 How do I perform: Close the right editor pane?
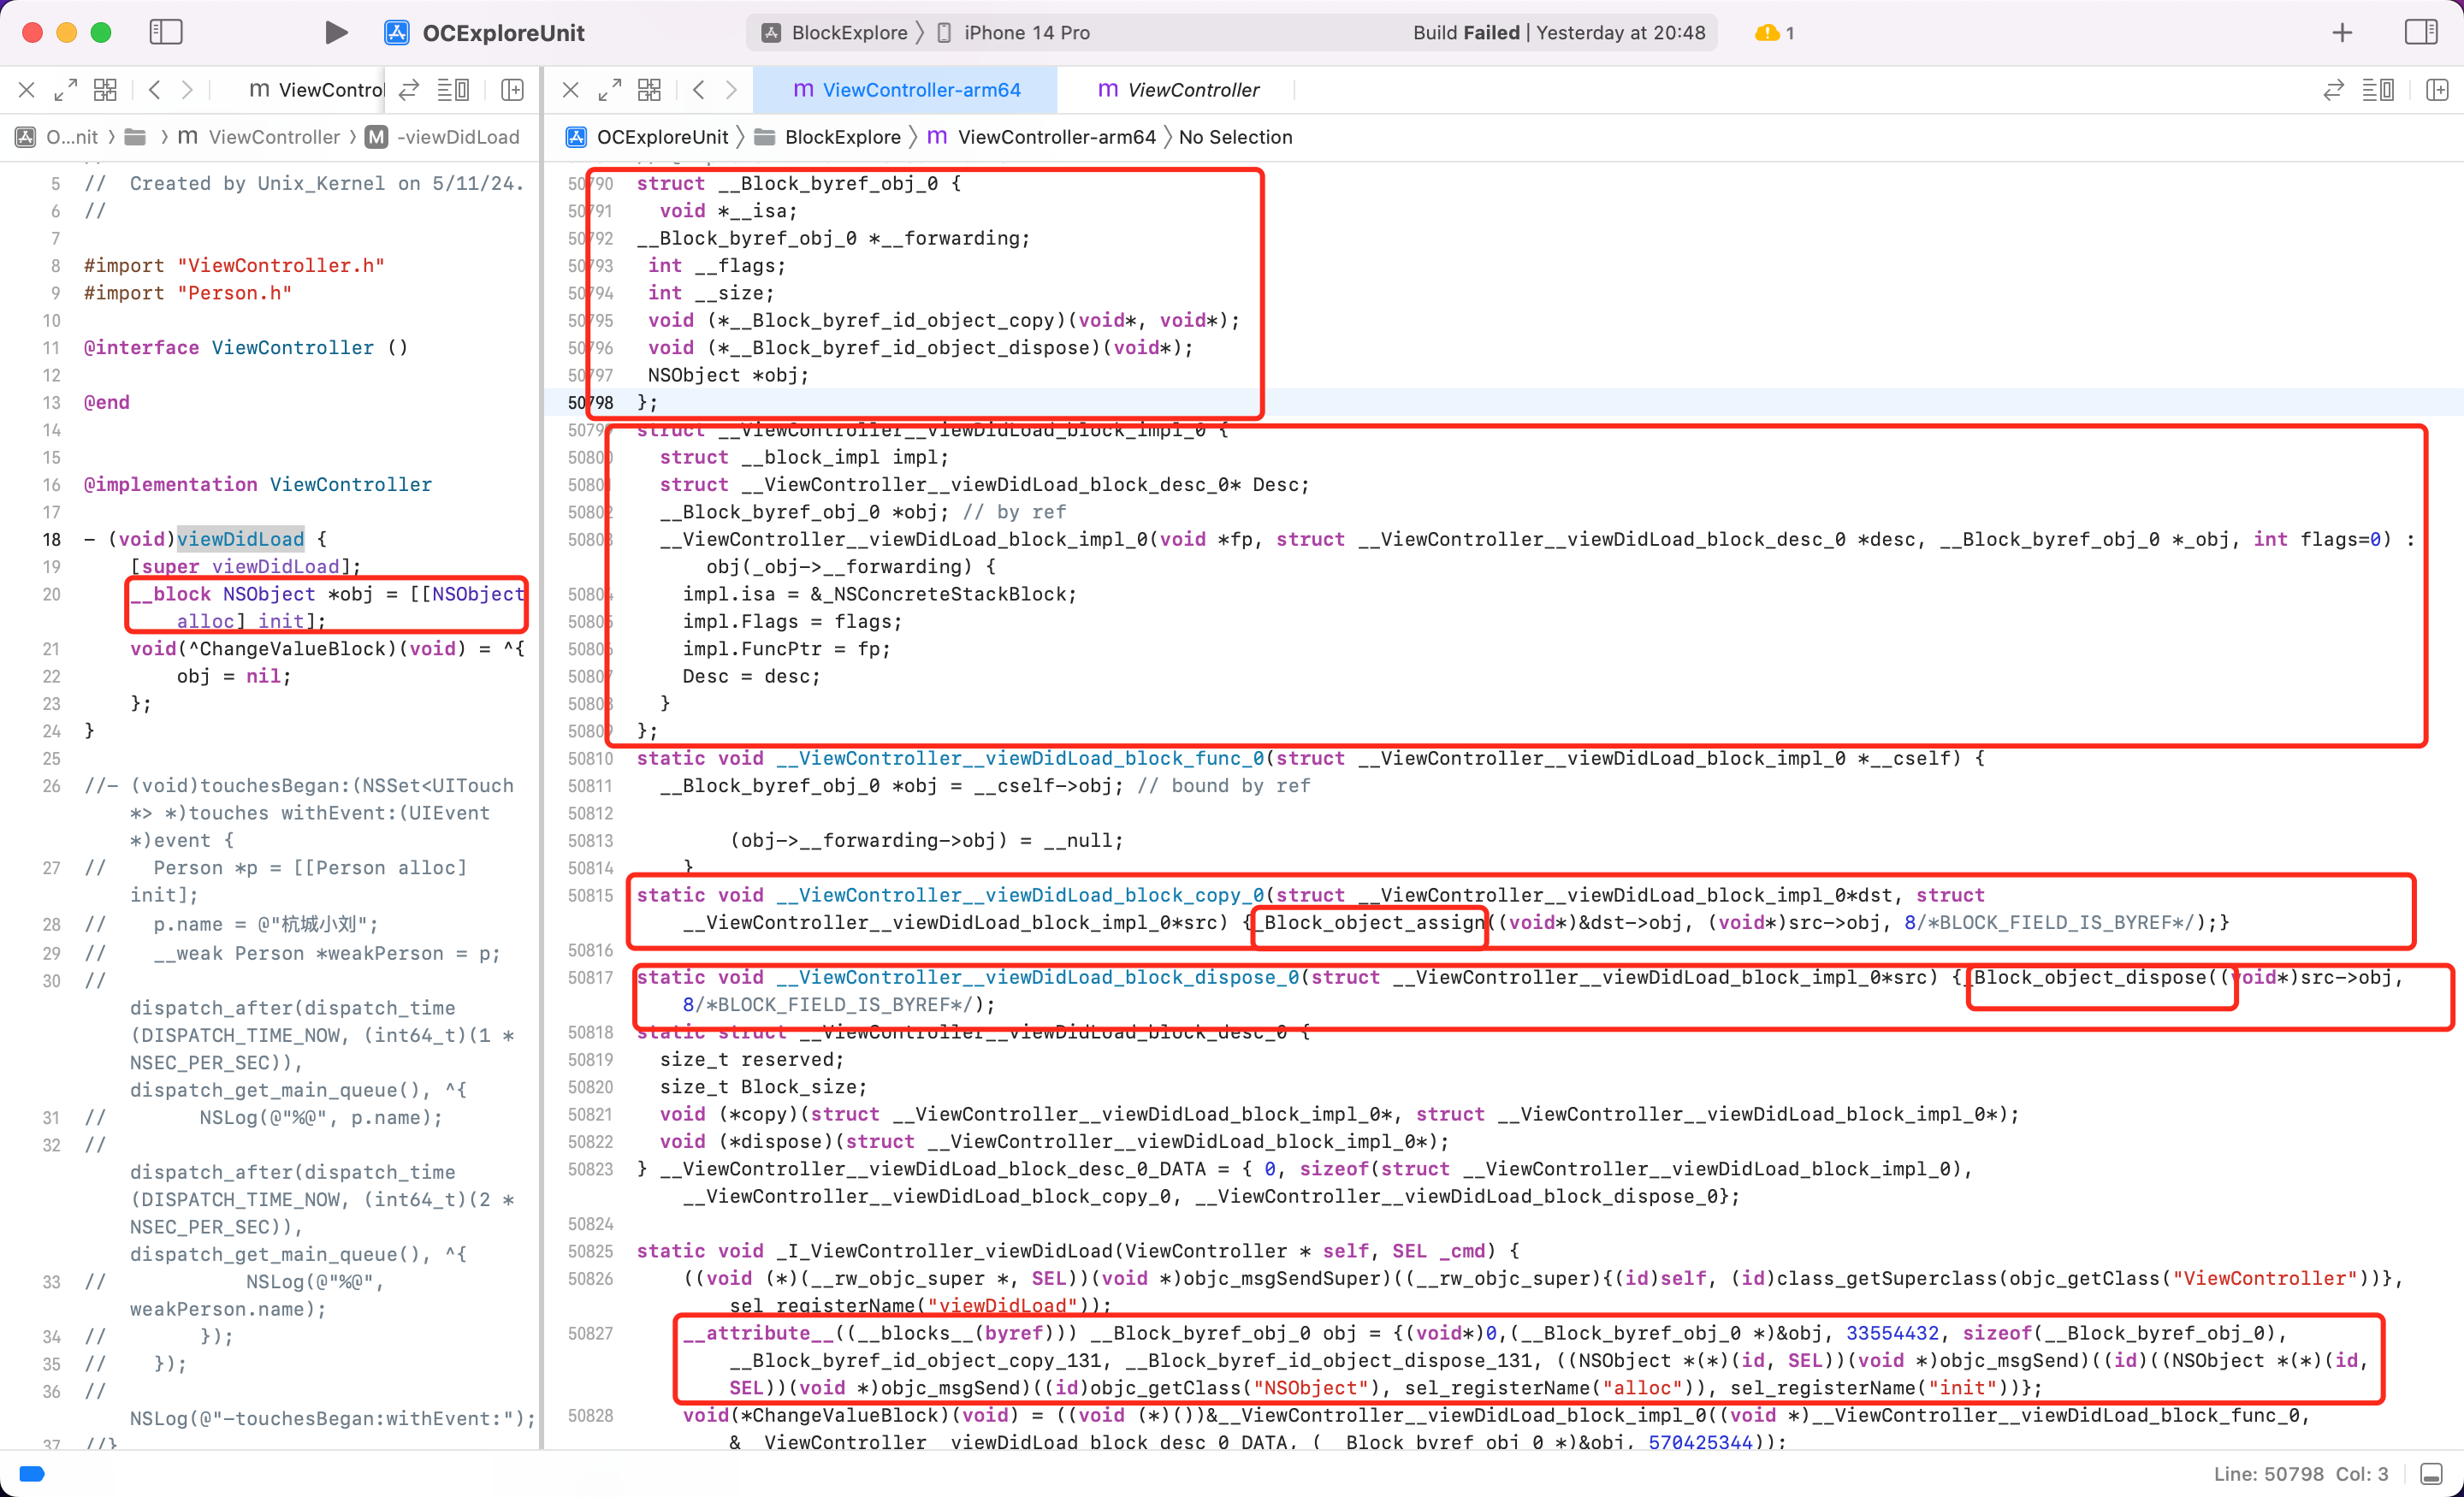coord(571,90)
